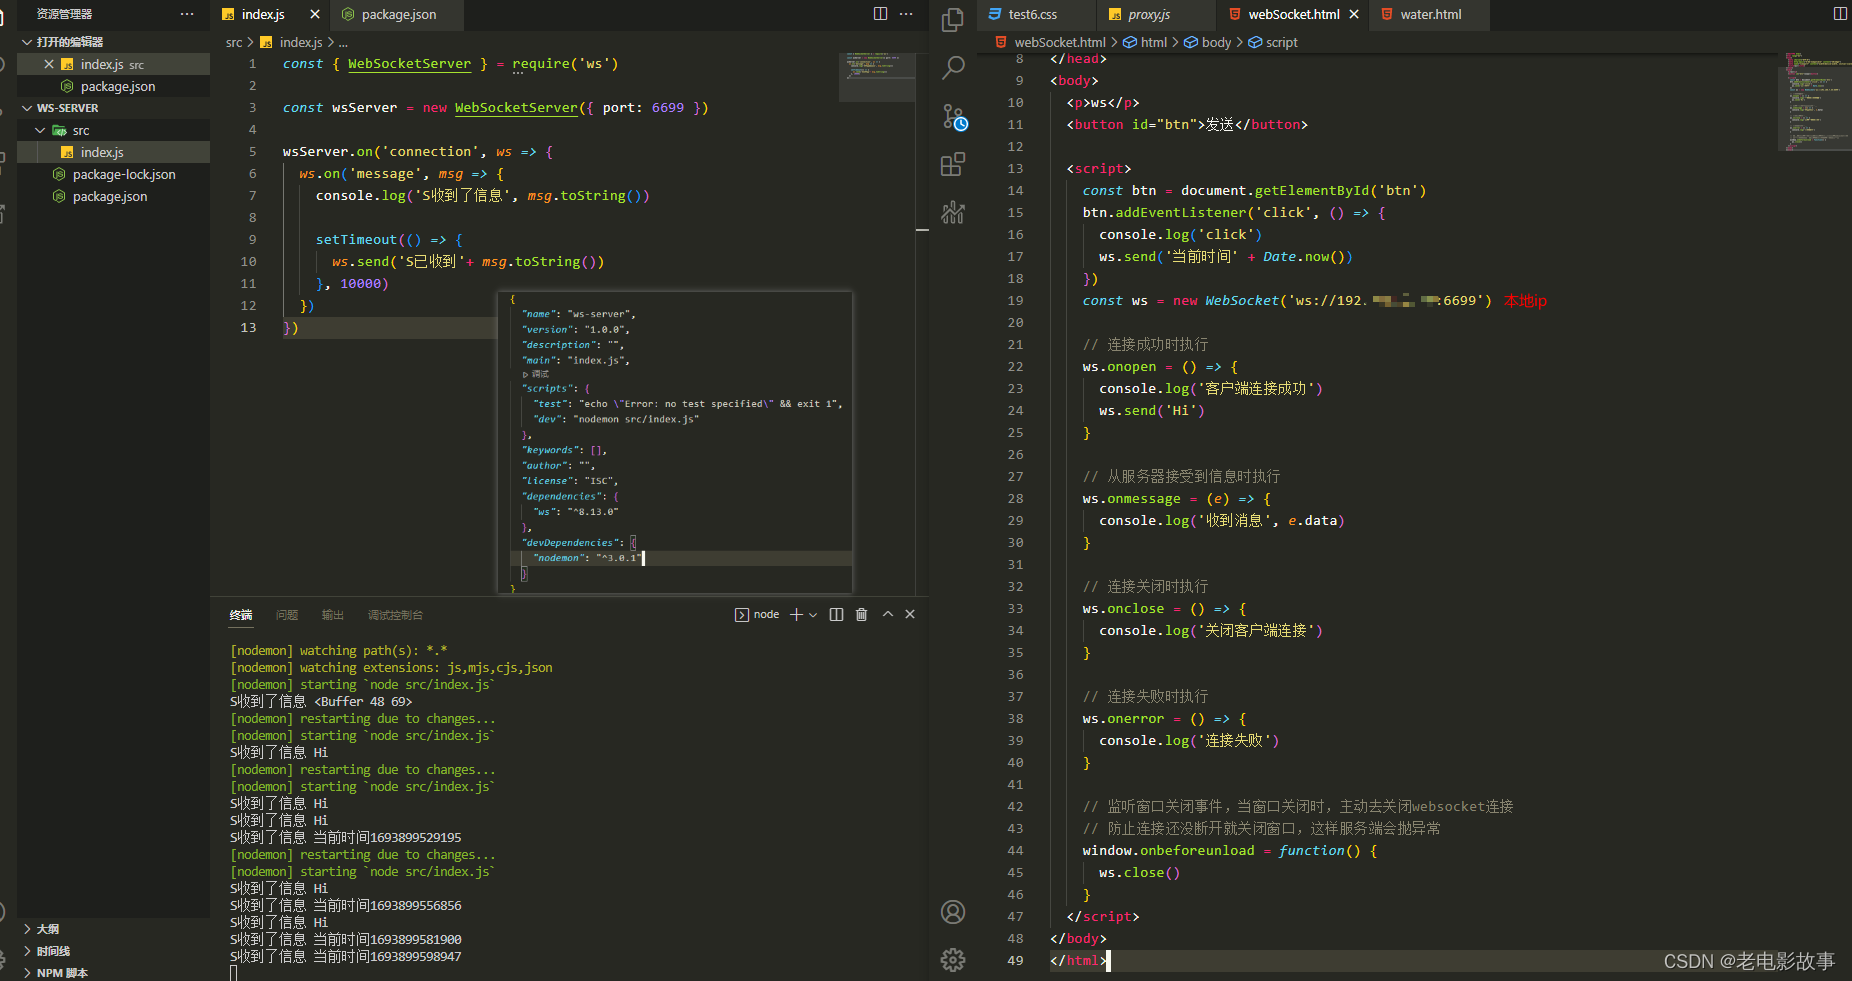Click WebSocketServer in the require line
Viewport: 1852px width, 981px height.
[x=409, y=64]
